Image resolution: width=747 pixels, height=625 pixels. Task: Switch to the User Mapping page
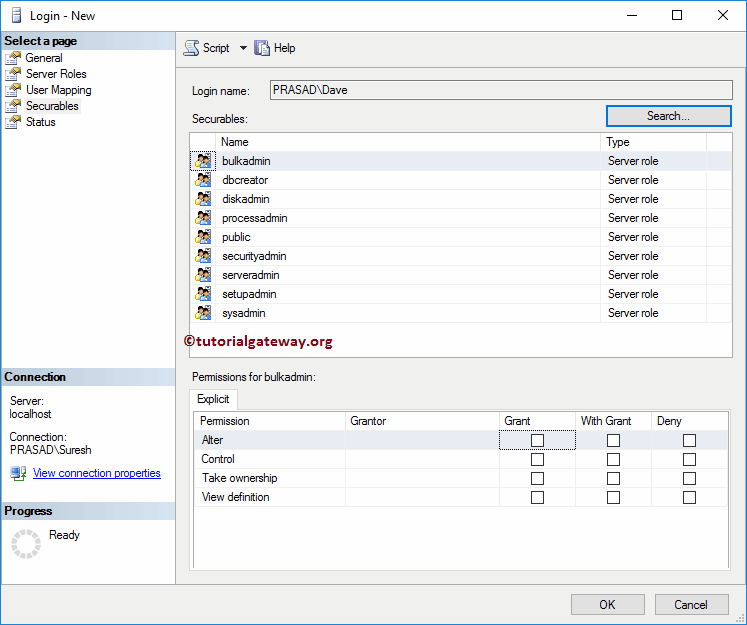click(58, 90)
